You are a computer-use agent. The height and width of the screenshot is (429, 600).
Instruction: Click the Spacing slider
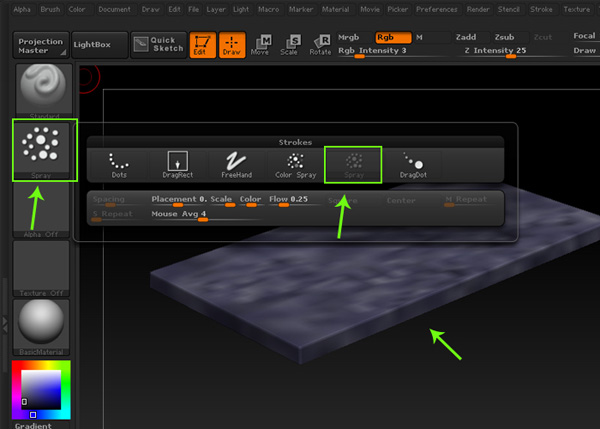tap(119, 201)
